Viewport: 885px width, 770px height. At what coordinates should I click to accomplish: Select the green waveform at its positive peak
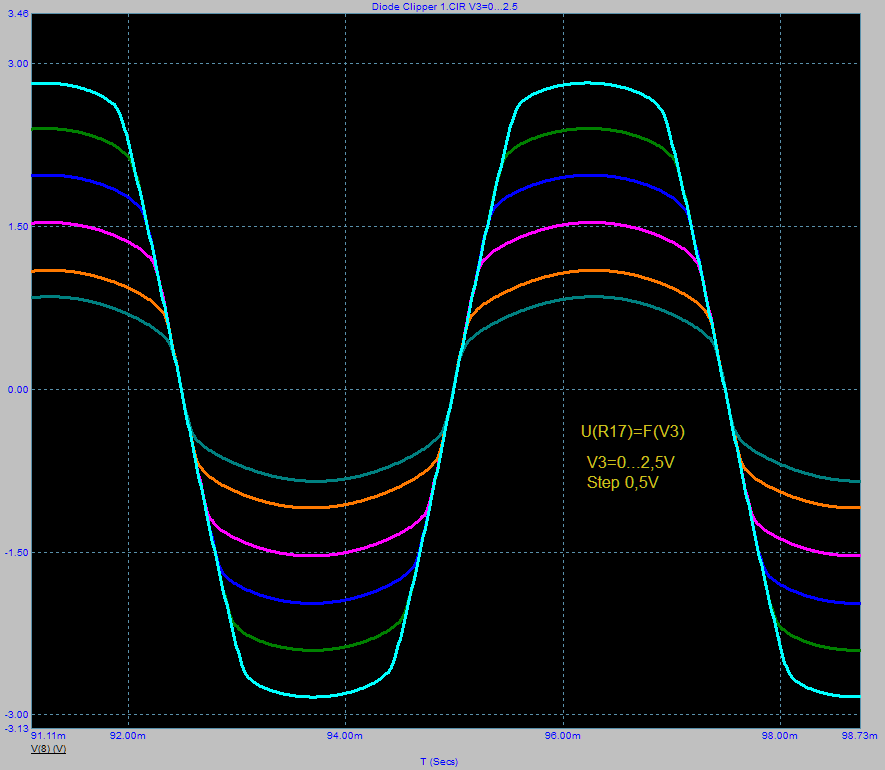point(590,129)
